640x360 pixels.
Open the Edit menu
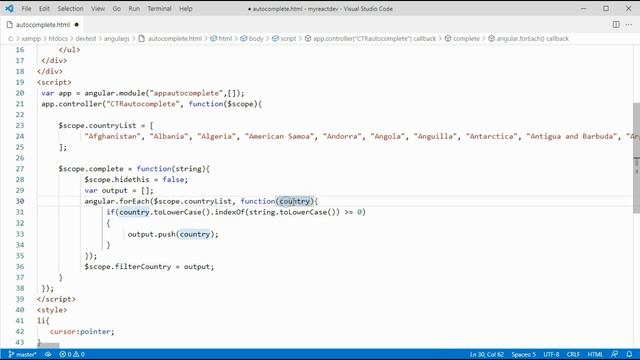tap(44, 9)
